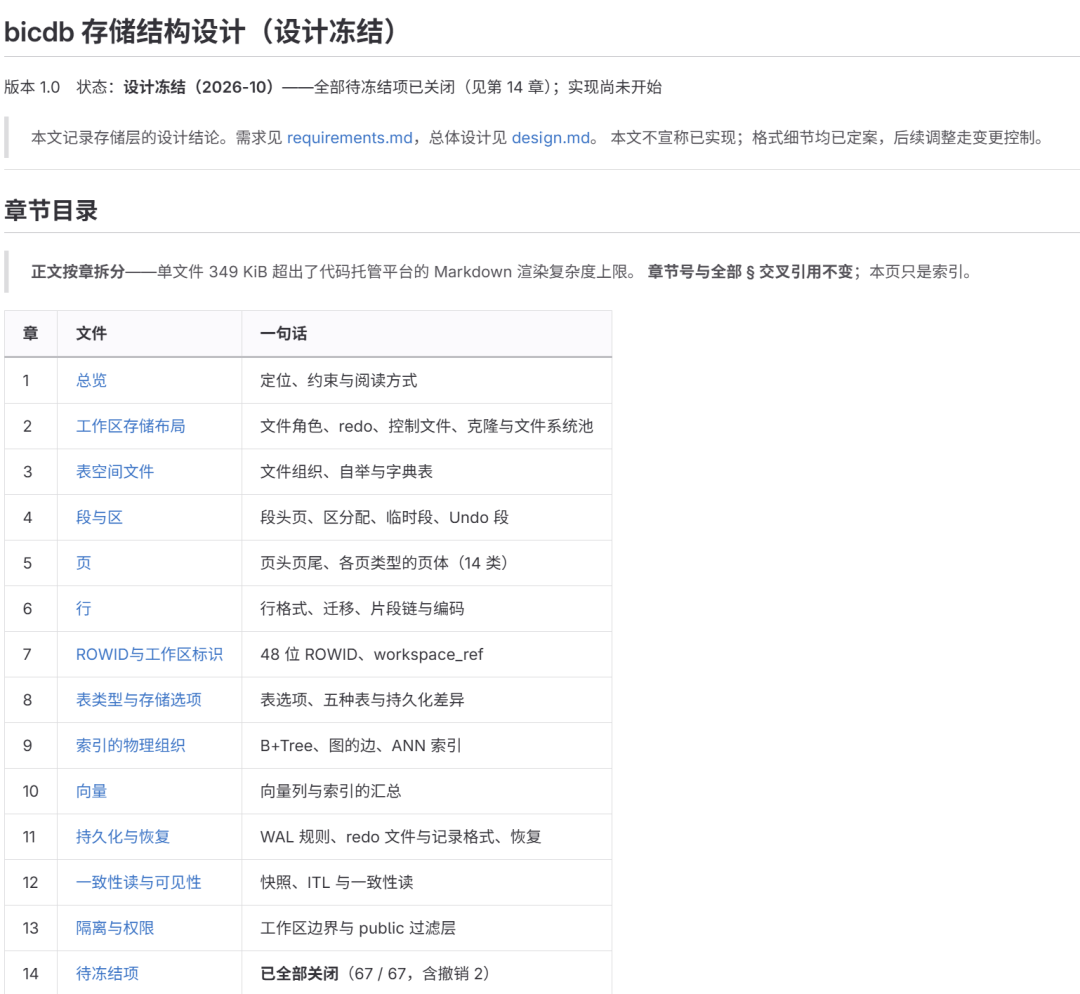Click cell B+Tree、图的边、ANN 索引
1080x994 pixels.
[x=426, y=745]
